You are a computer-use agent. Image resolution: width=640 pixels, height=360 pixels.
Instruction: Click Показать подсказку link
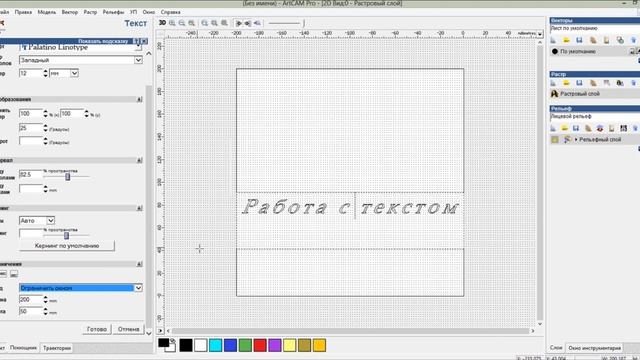click(103, 41)
